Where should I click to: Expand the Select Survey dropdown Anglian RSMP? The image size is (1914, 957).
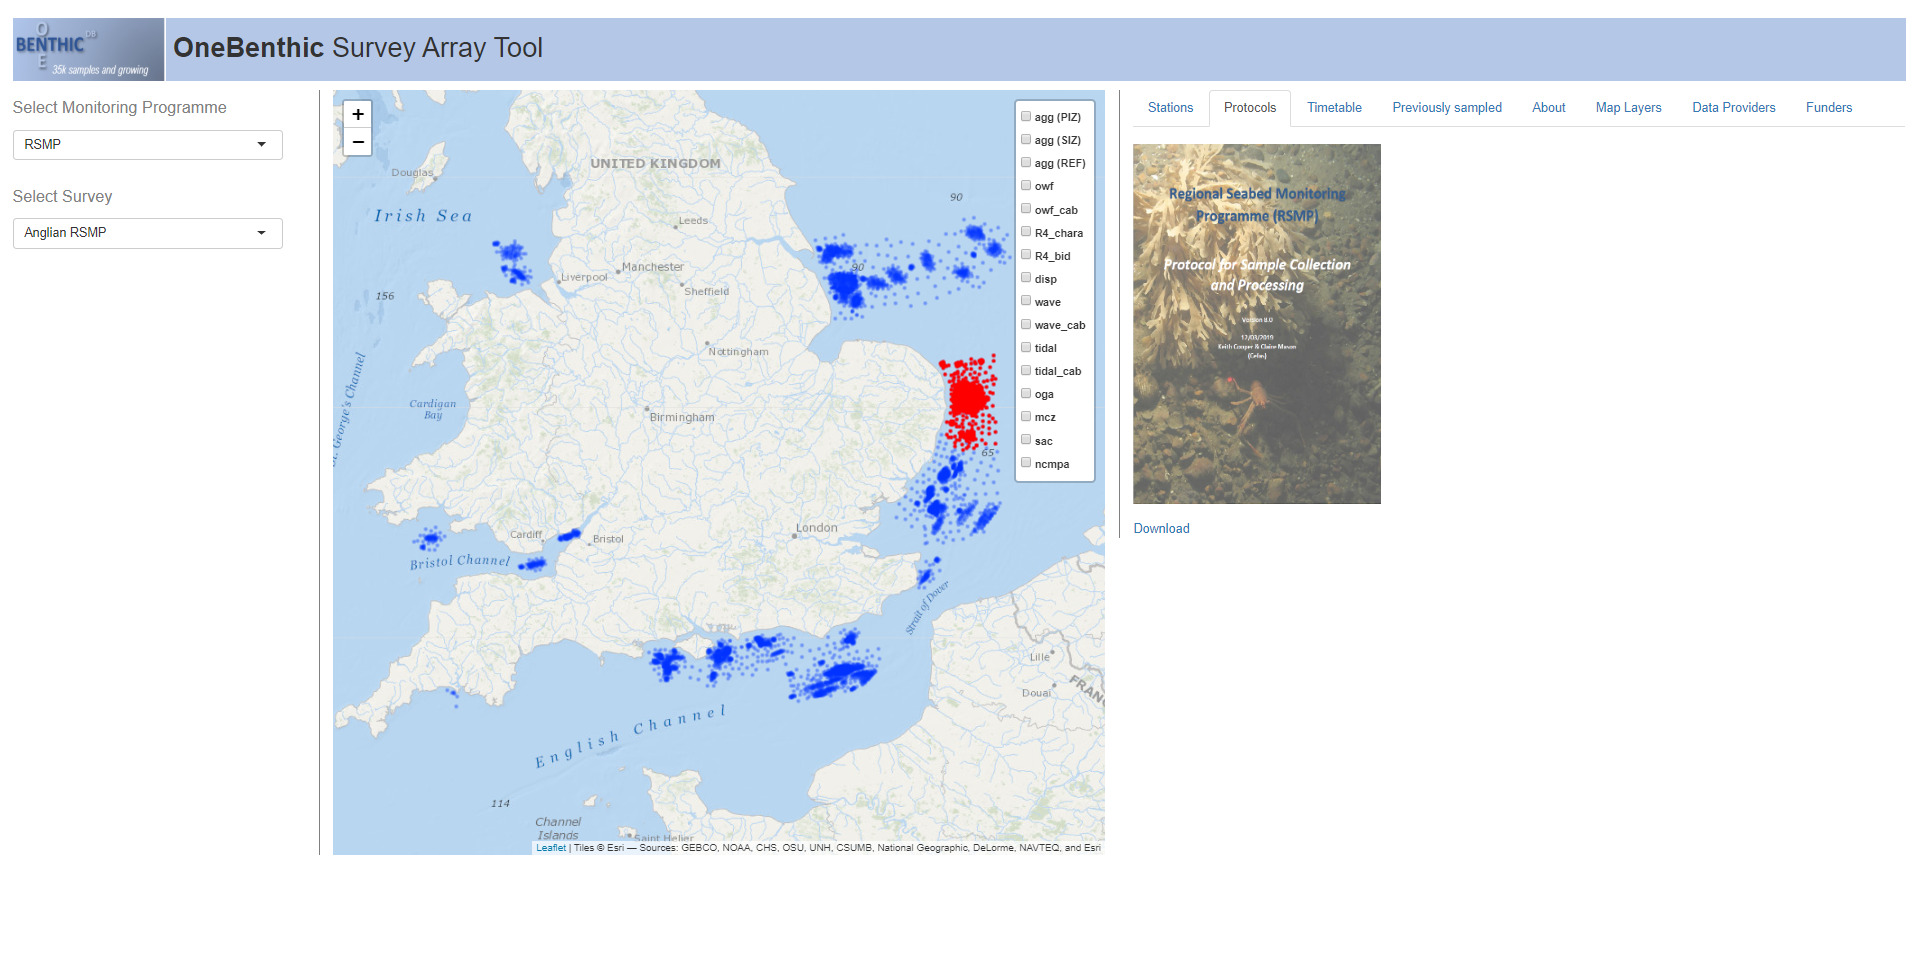[x=147, y=233]
